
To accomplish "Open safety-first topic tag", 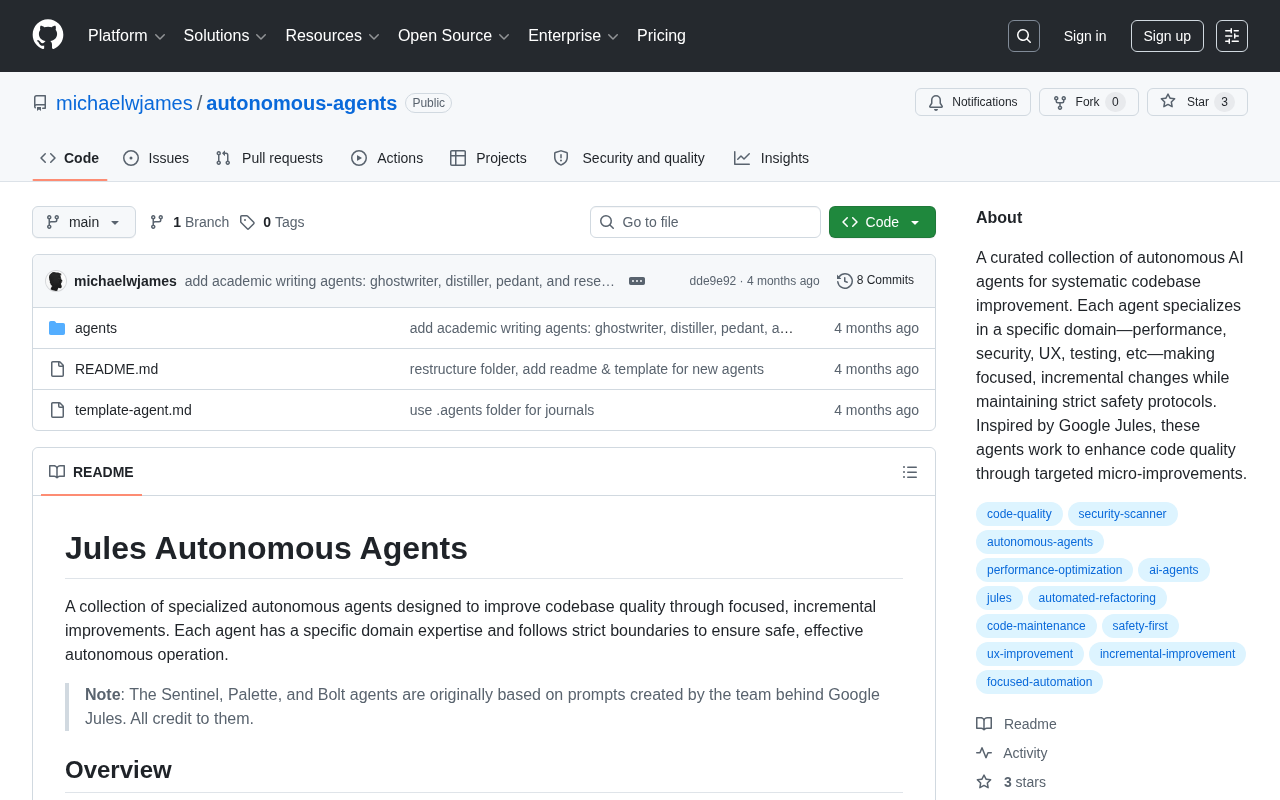I will pos(1140,626).
